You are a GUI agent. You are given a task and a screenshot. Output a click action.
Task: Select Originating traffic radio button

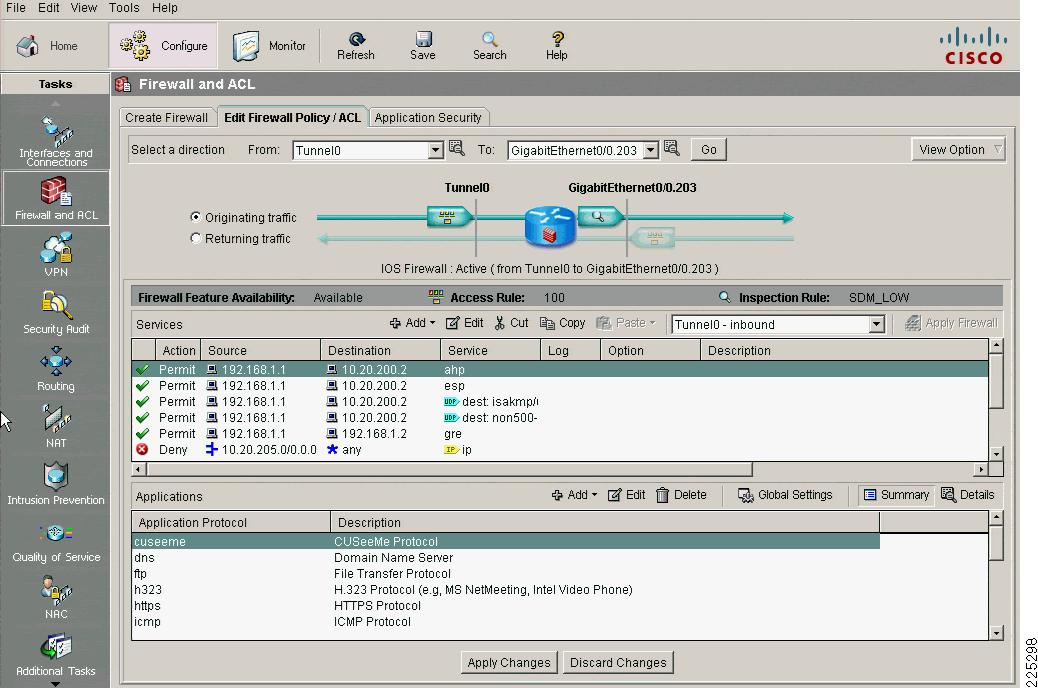click(195, 217)
